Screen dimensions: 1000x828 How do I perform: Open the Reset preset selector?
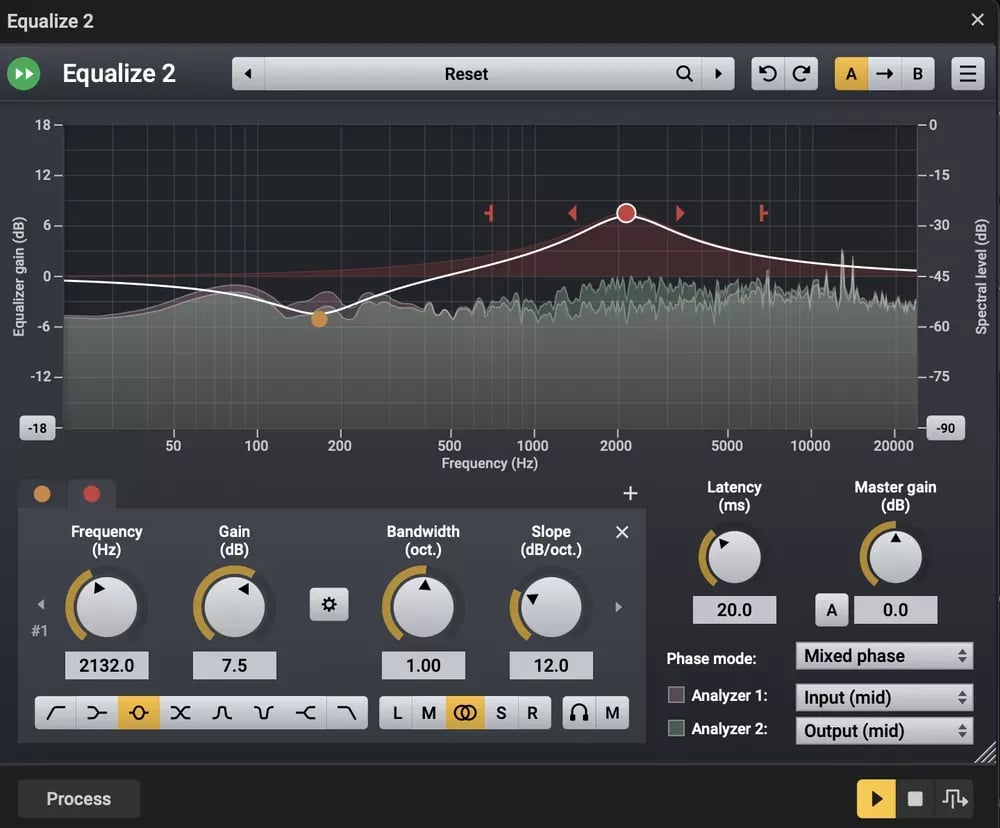(x=466, y=74)
